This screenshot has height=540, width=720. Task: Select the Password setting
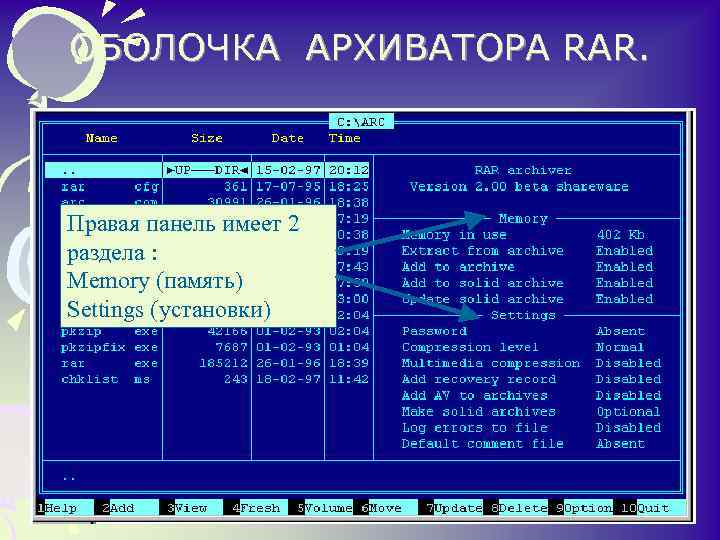point(434,331)
